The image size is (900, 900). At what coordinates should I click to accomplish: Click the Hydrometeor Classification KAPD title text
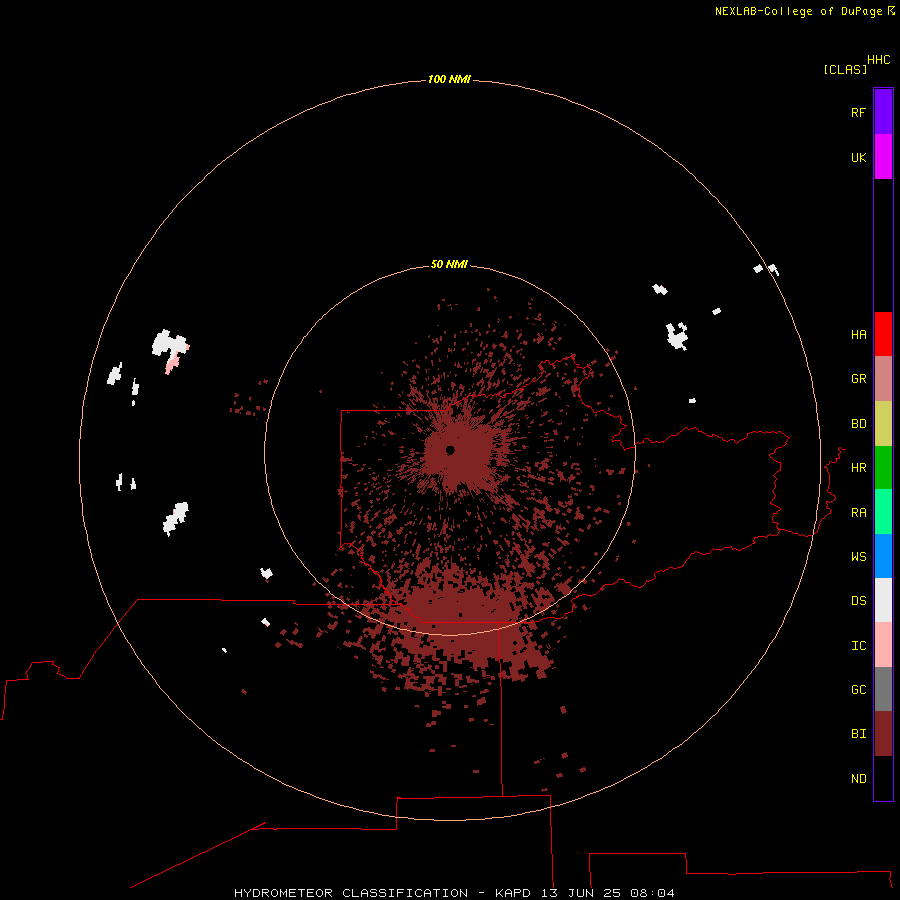click(454, 893)
